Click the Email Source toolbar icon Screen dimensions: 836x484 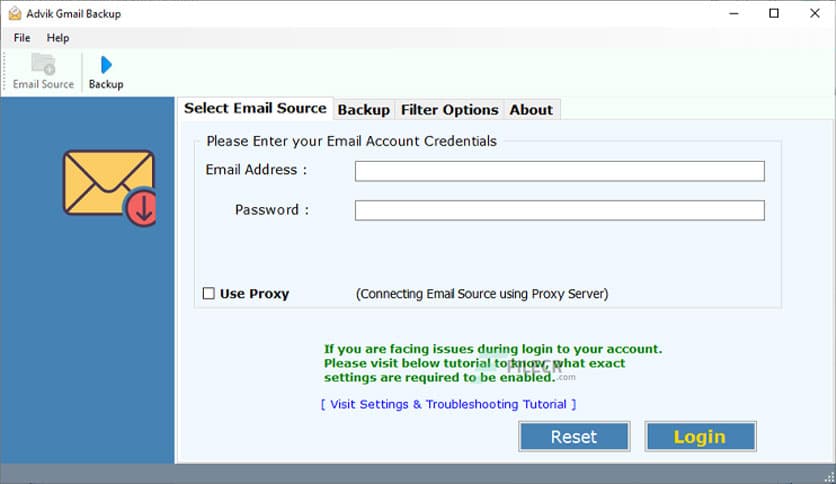pyautogui.click(x=43, y=64)
